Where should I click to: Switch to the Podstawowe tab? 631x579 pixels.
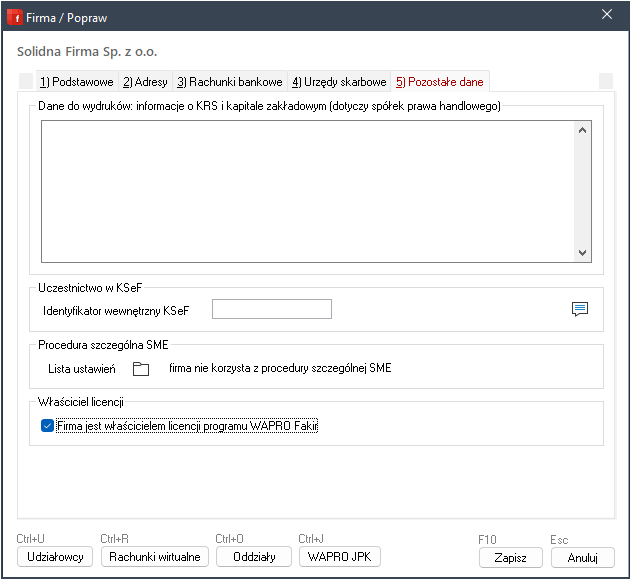76,82
